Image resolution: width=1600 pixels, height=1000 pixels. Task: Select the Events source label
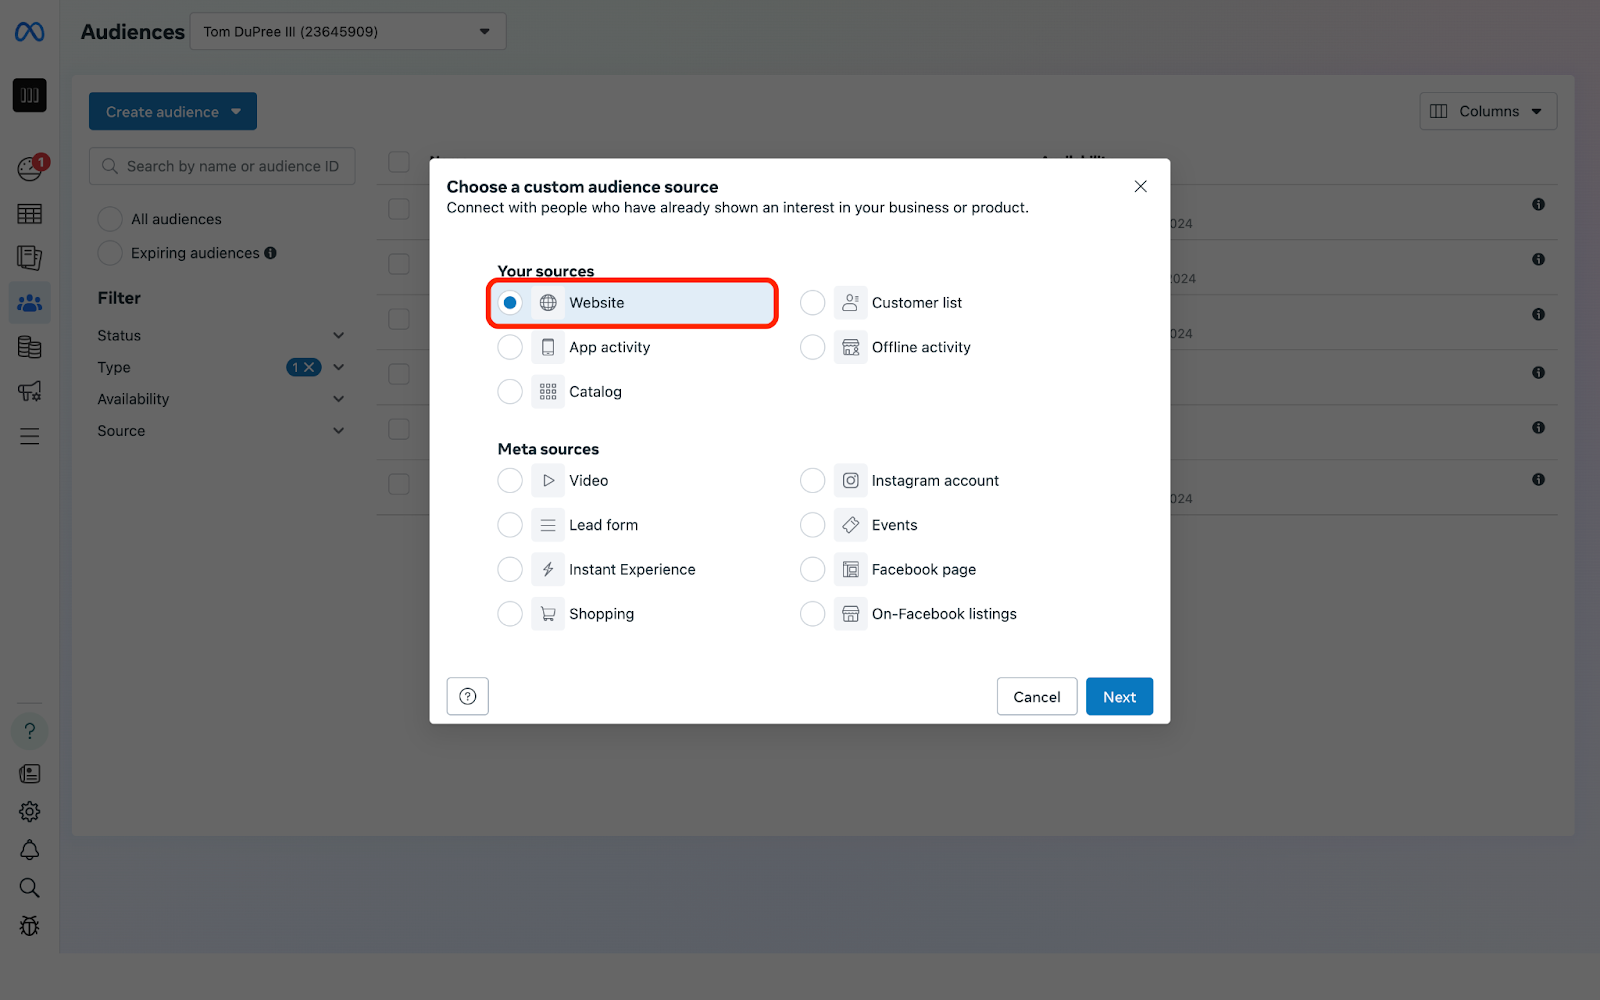[895, 525]
